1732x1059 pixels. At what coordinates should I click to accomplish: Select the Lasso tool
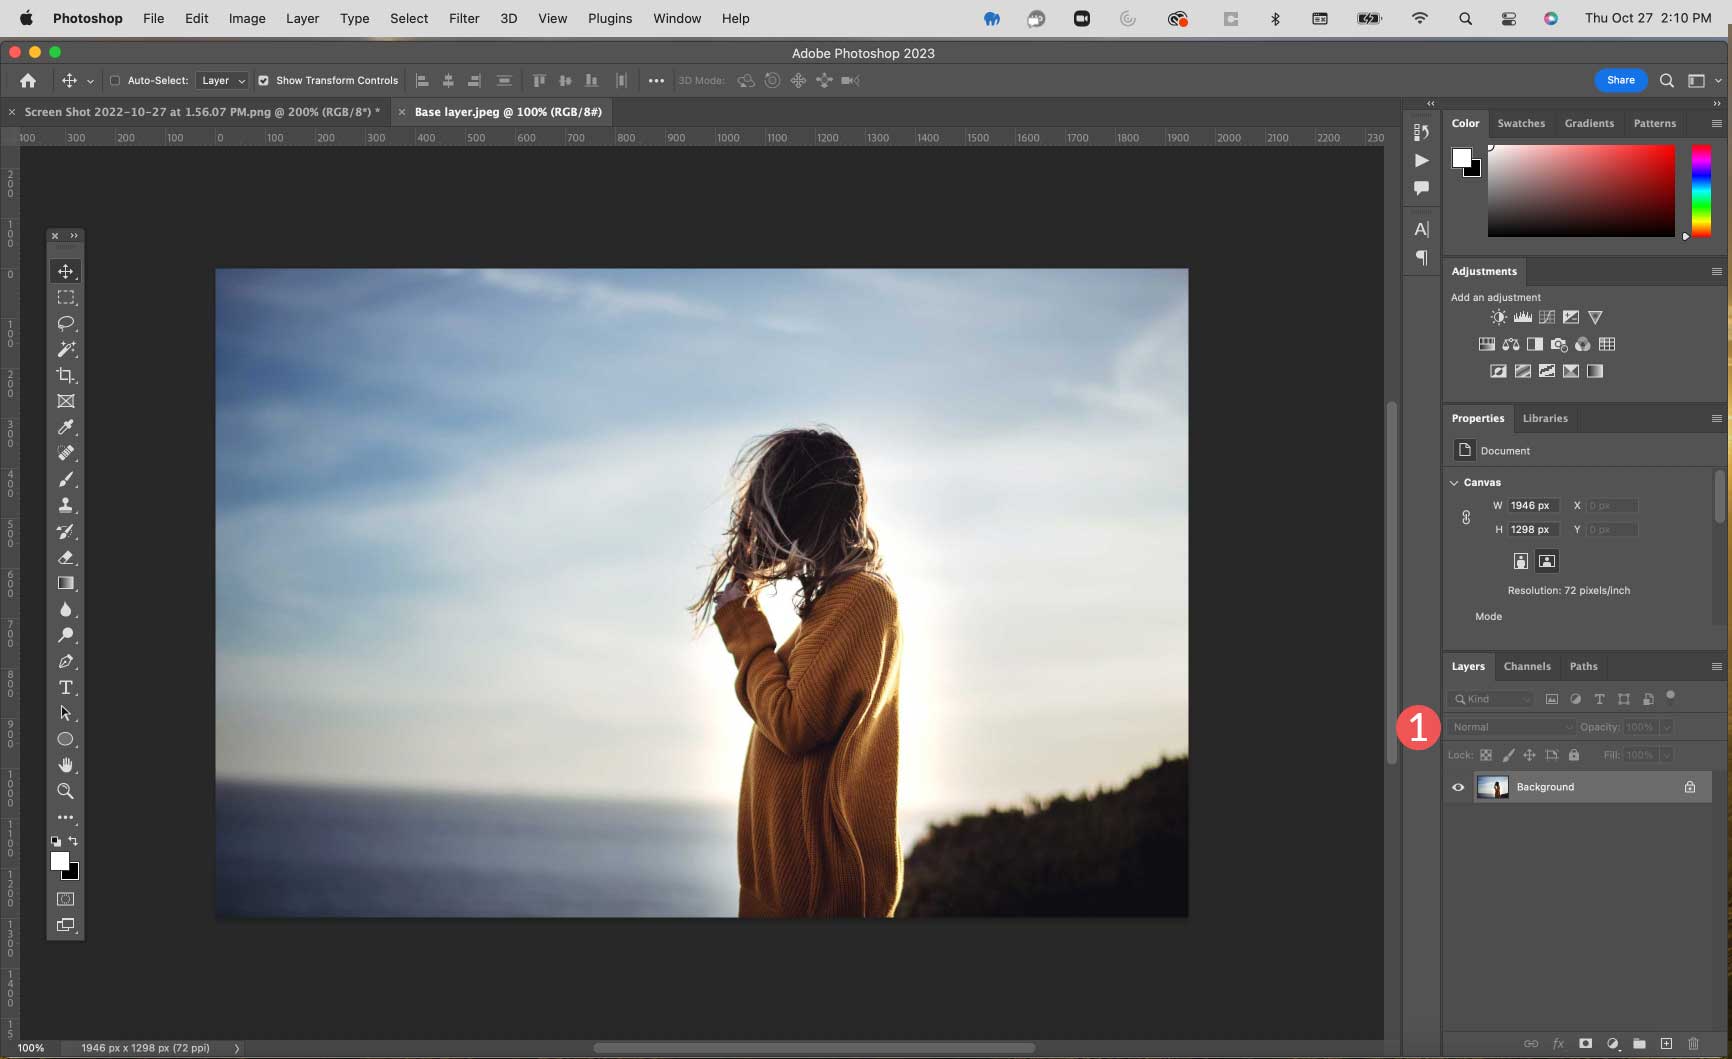click(66, 323)
